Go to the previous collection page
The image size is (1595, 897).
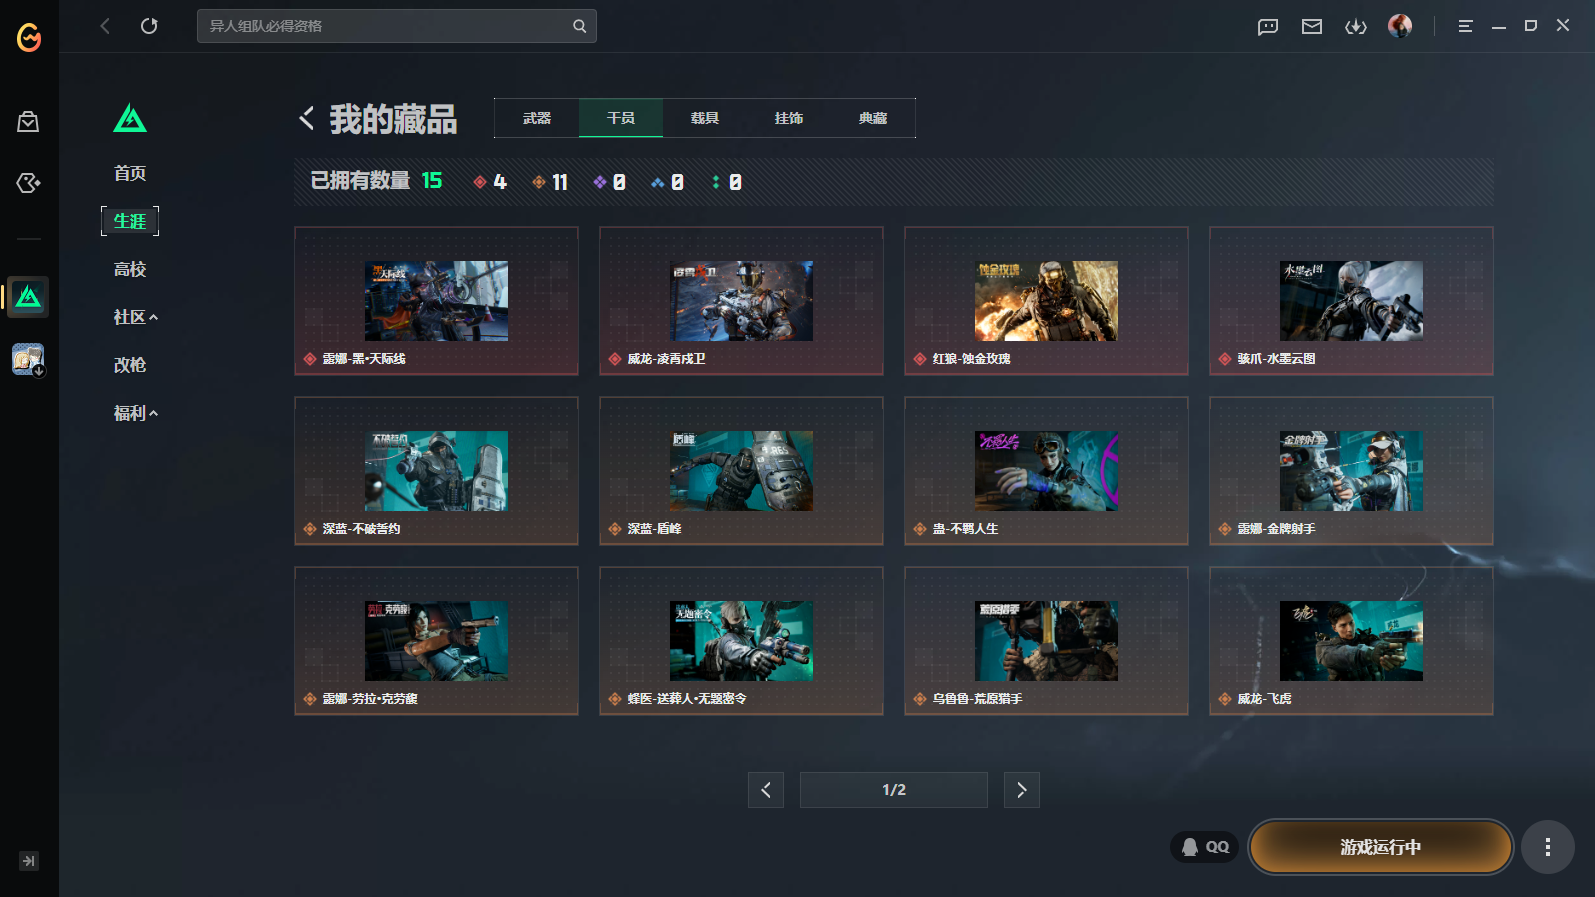tap(766, 790)
